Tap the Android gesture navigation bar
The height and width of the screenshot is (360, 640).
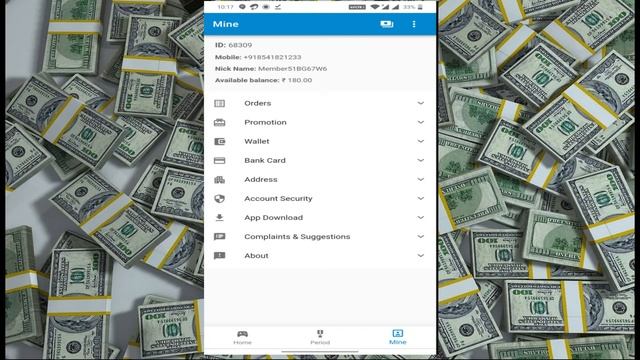pos(320,351)
